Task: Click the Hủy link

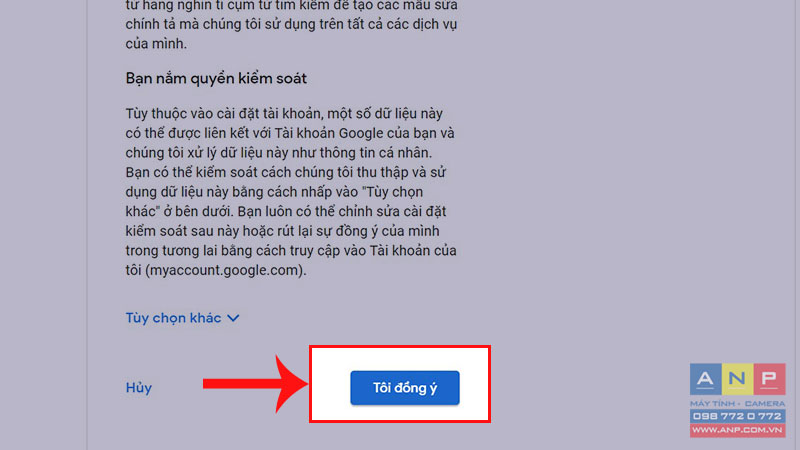Action: [139, 388]
